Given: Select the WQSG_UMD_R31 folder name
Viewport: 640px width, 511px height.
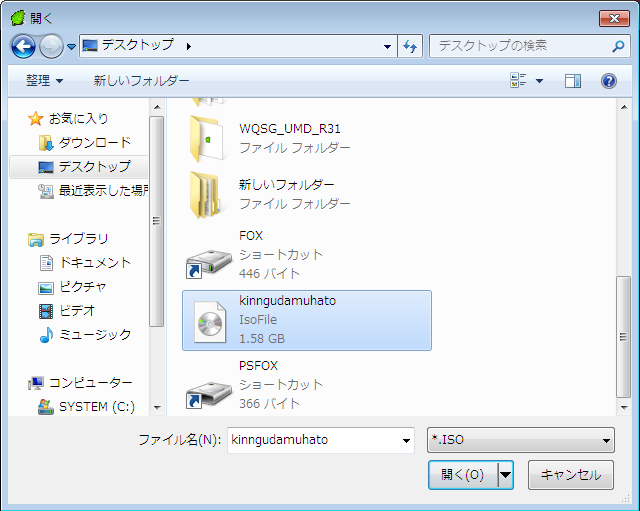Looking at the screenshot, I should 290,129.
